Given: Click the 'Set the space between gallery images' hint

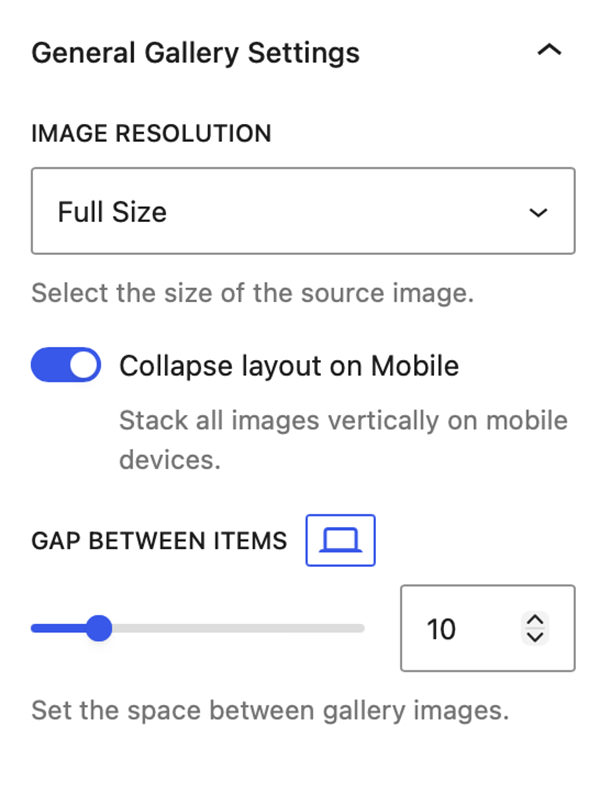Looking at the screenshot, I should coord(270,711).
